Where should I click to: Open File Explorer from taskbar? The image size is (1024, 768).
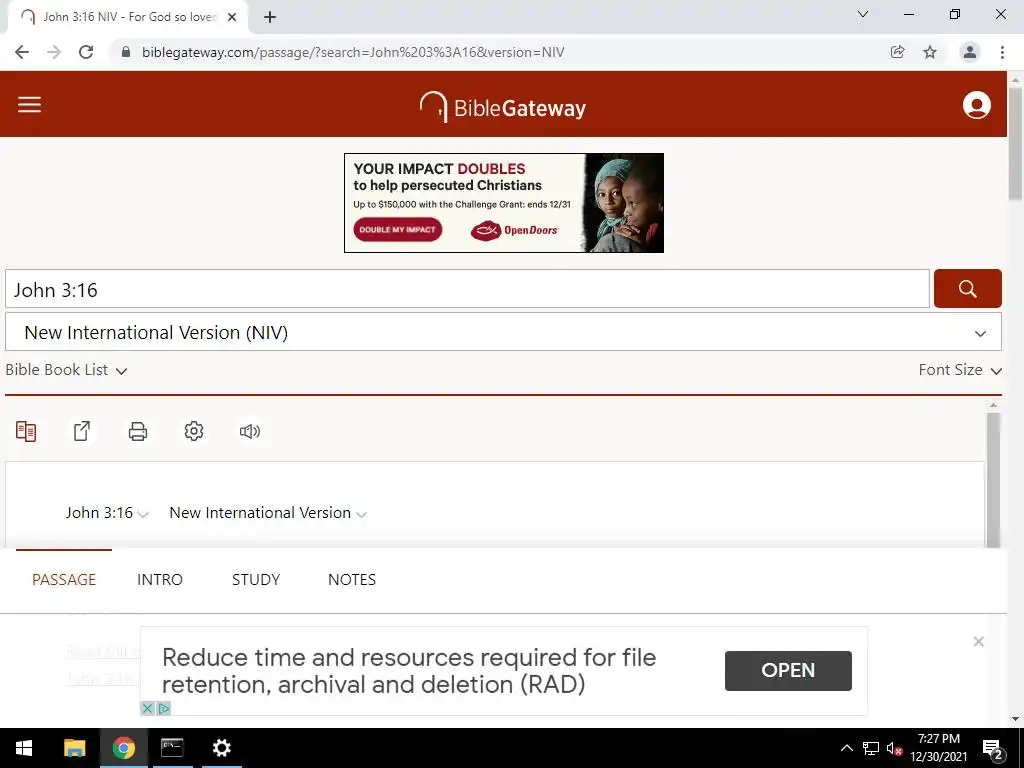pos(74,748)
